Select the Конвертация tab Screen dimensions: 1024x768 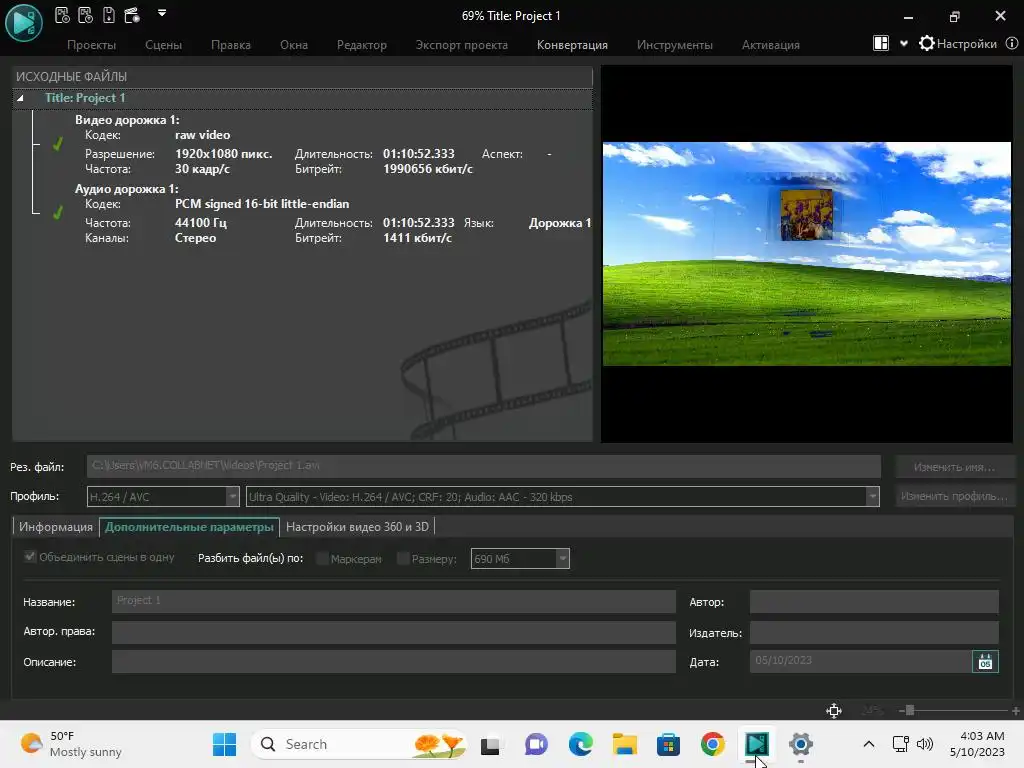pos(572,45)
